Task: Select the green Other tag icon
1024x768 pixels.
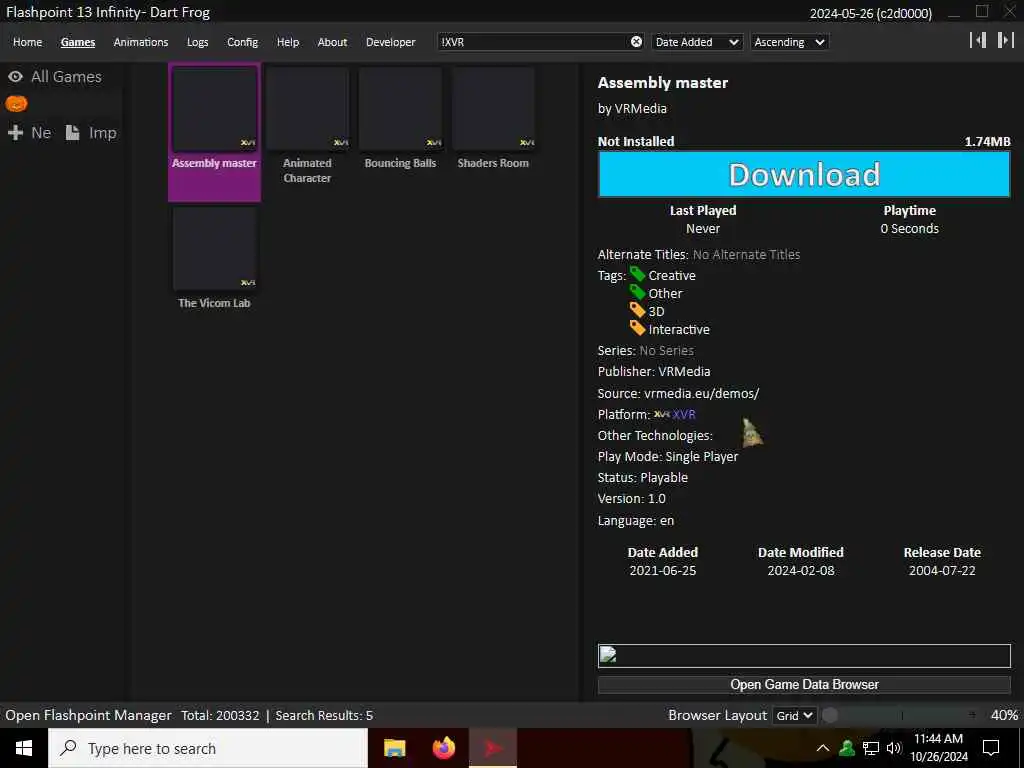Action: pos(637,293)
